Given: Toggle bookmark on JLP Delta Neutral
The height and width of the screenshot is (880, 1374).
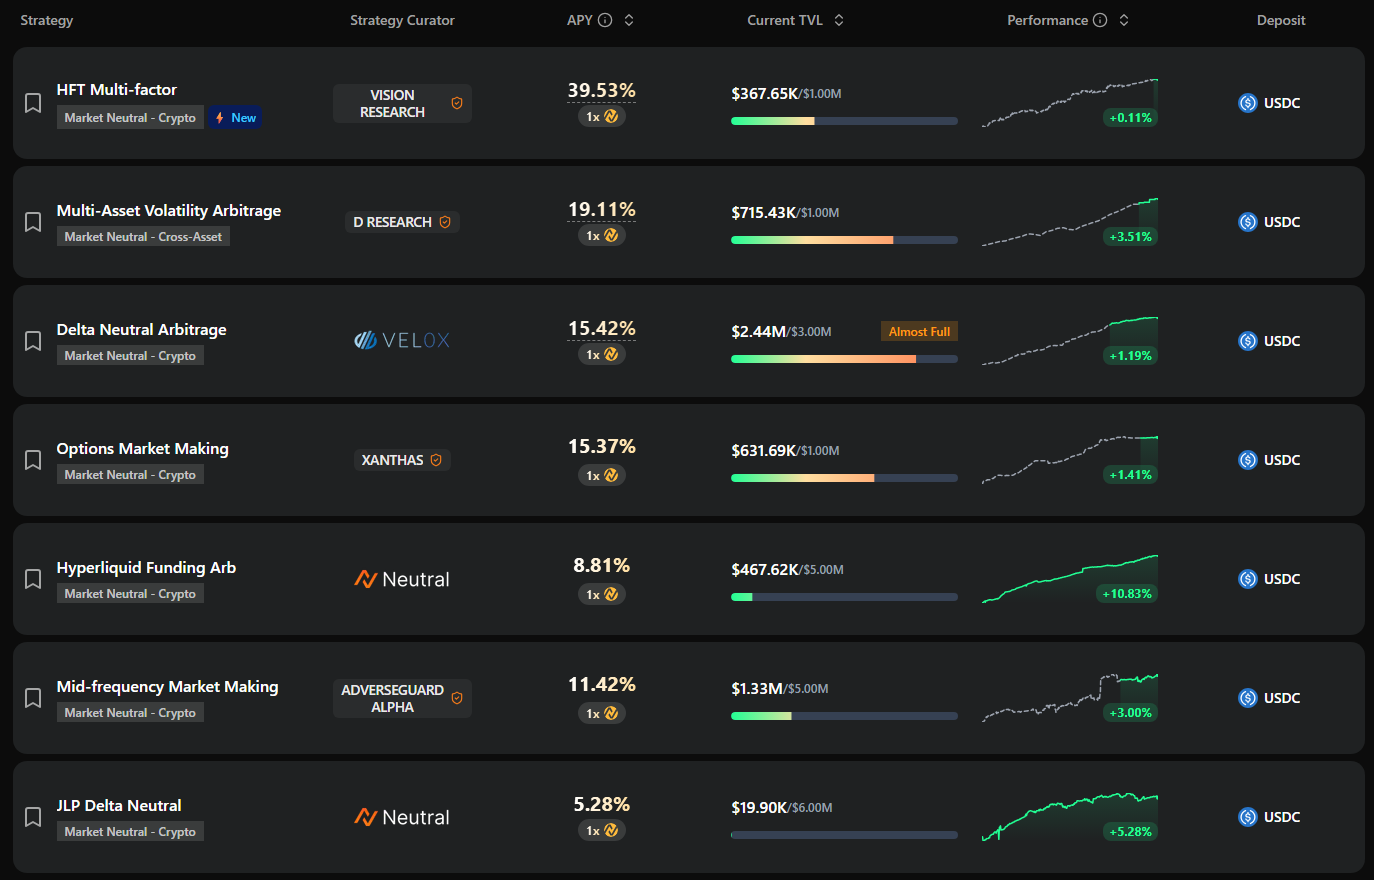Looking at the screenshot, I should 33,817.
